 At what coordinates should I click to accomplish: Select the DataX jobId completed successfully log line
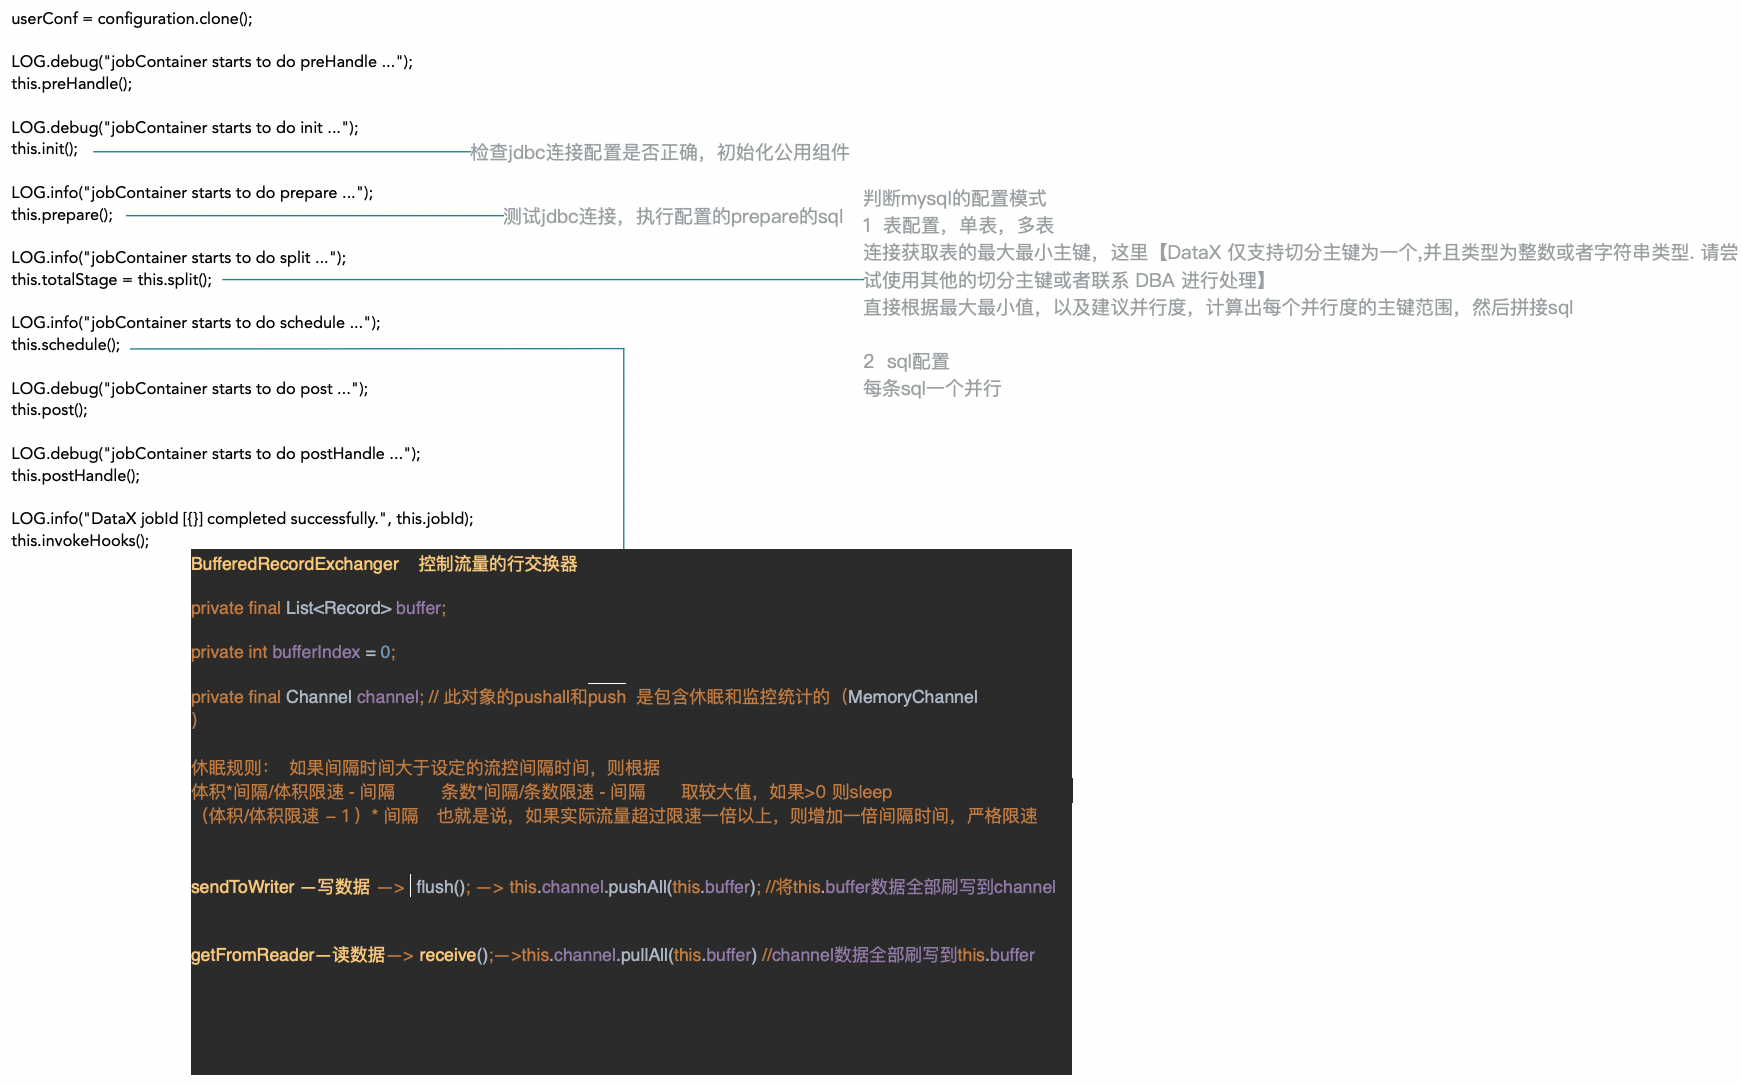click(242, 518)
